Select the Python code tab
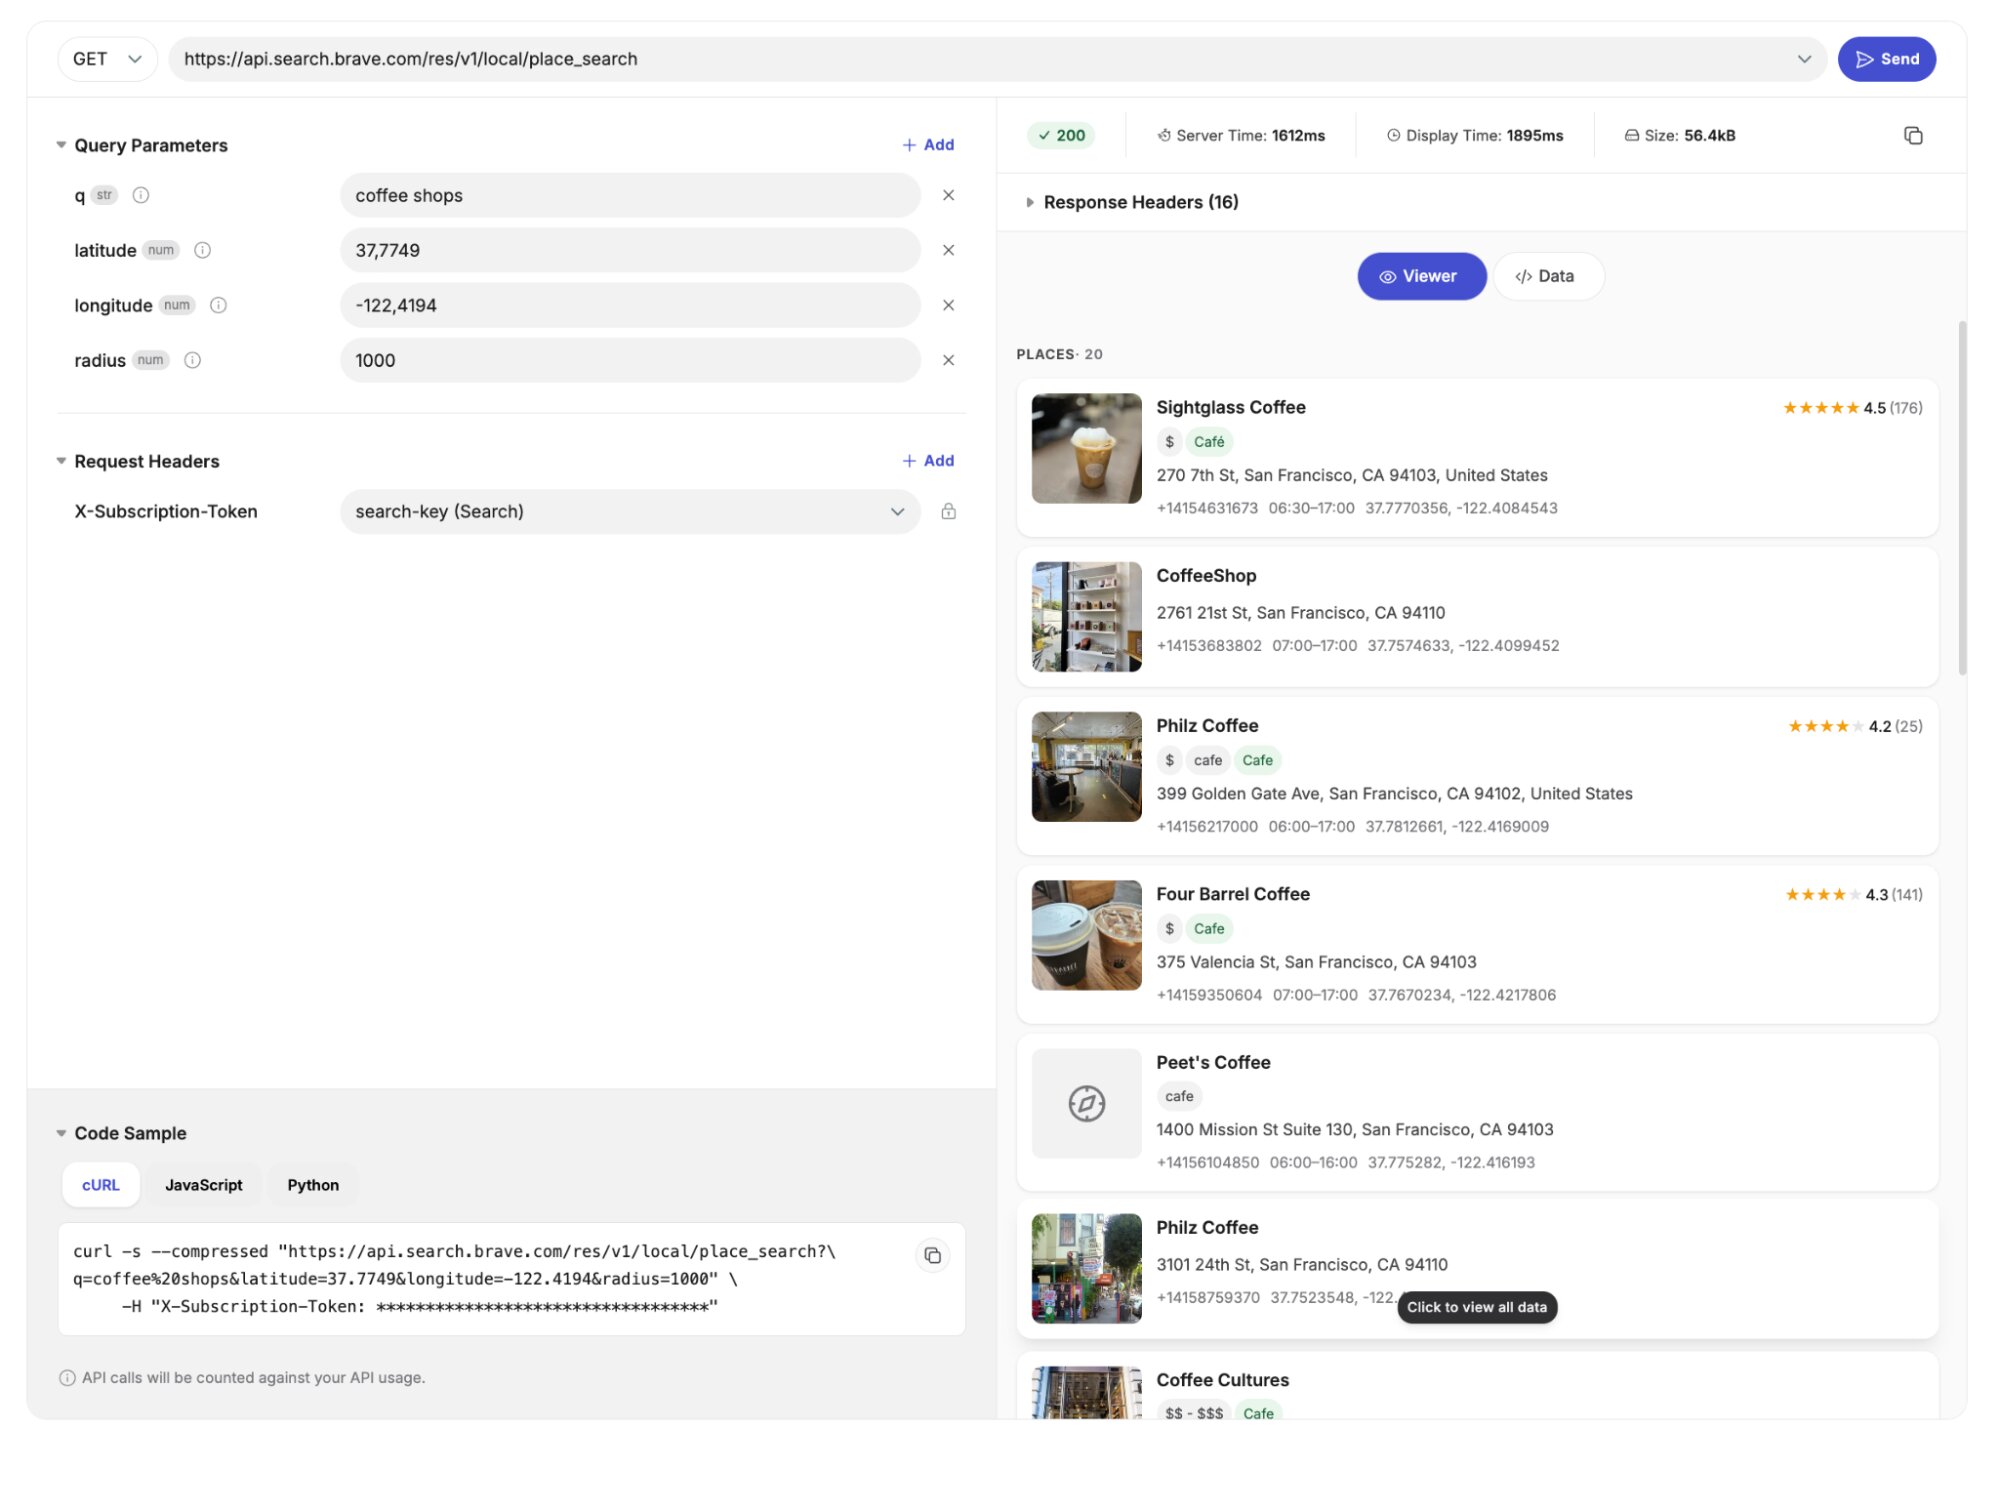Image resolution: width=1999 pixels, height=1501 pixels. pyautogui.click(x=313, y=1184)
